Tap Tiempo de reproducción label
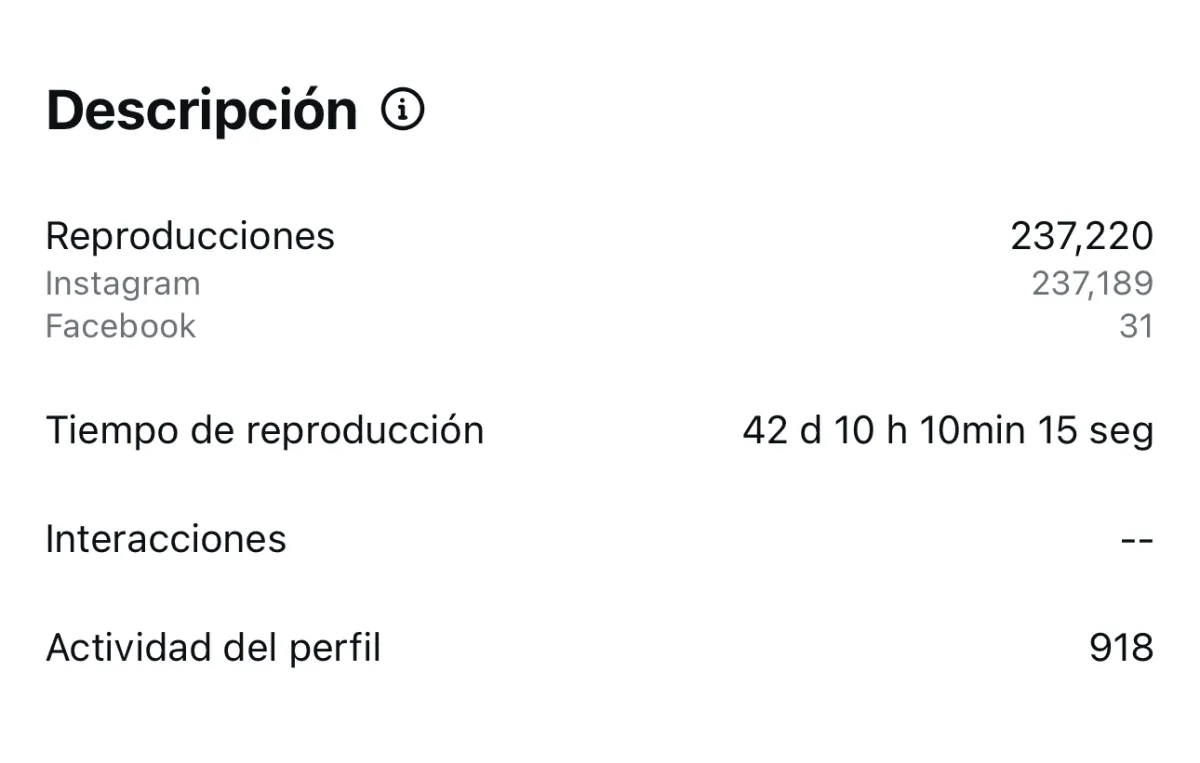1200x763 pixels. click(x=265, y=431)
